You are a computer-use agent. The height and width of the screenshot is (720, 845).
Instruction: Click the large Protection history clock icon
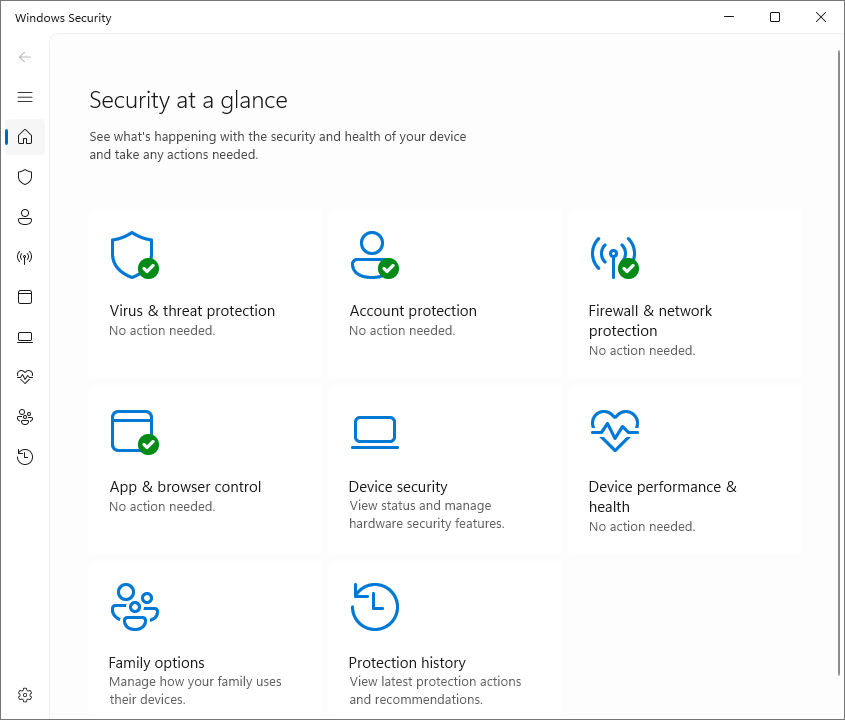click(x=375, y=607)
